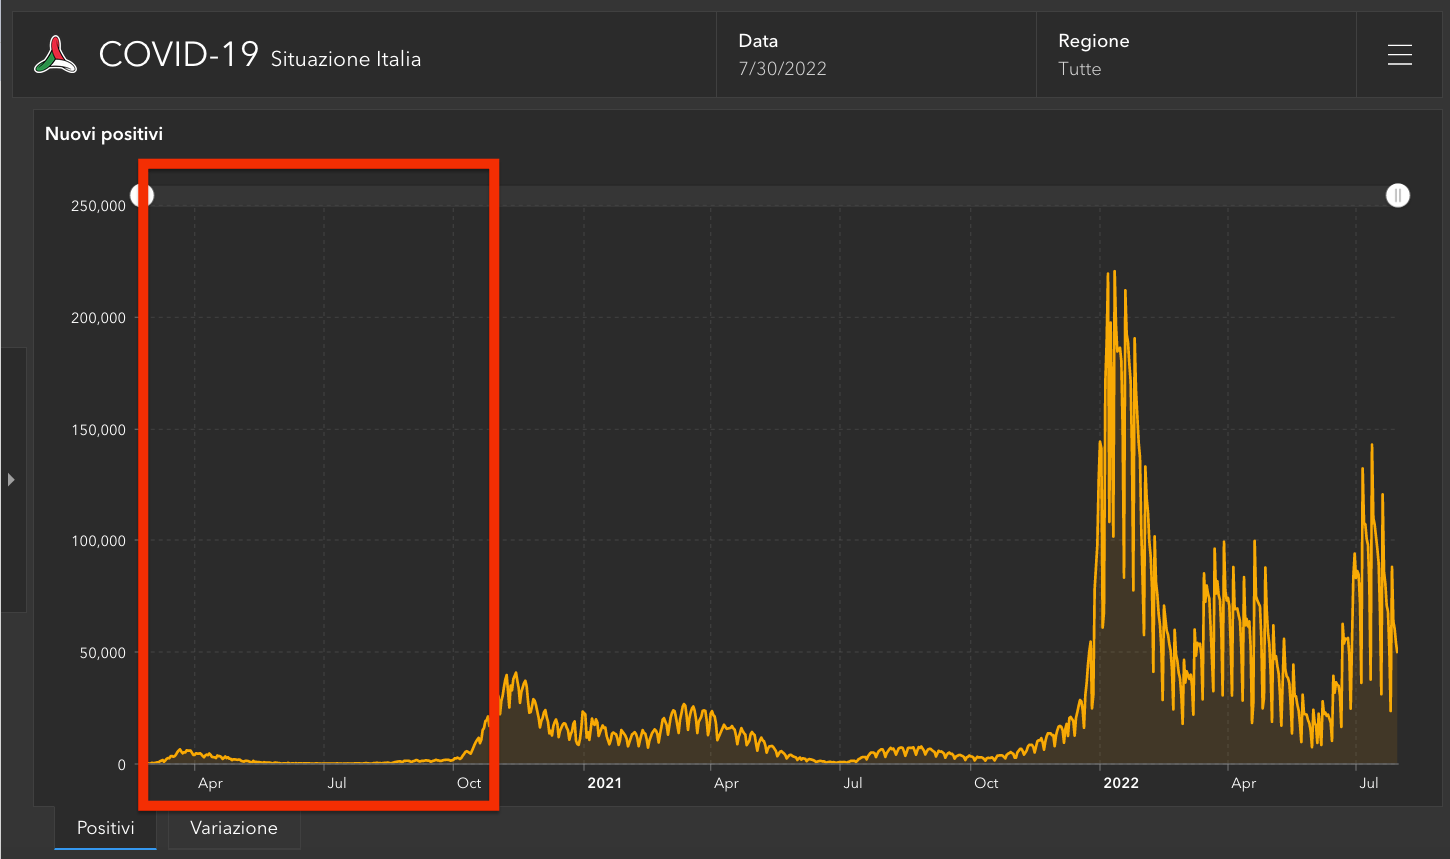
Task: Open the Regione filter showing Tutte
Action: pos(1195,55)
